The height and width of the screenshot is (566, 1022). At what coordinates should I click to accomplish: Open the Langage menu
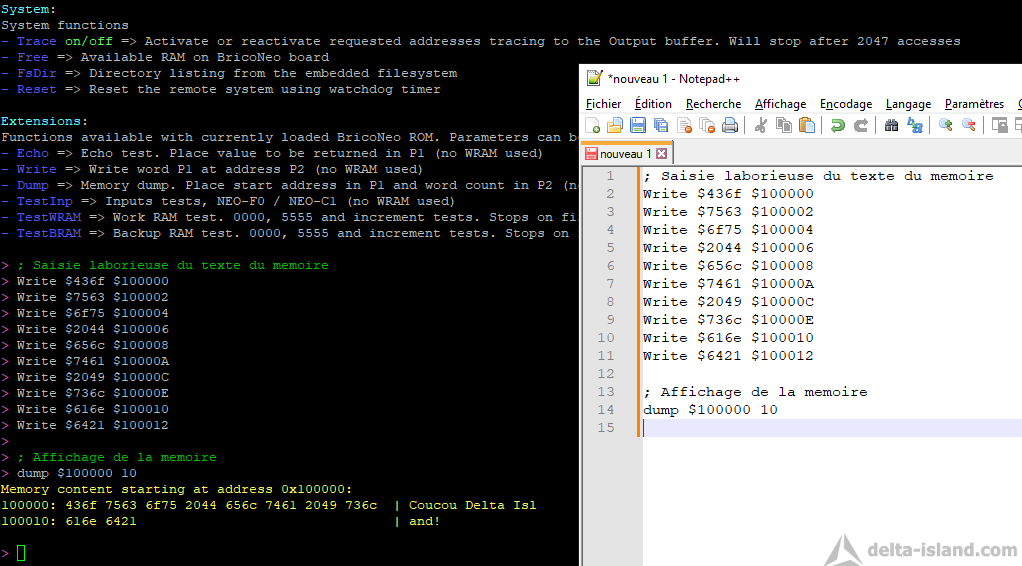click(908, 104)
